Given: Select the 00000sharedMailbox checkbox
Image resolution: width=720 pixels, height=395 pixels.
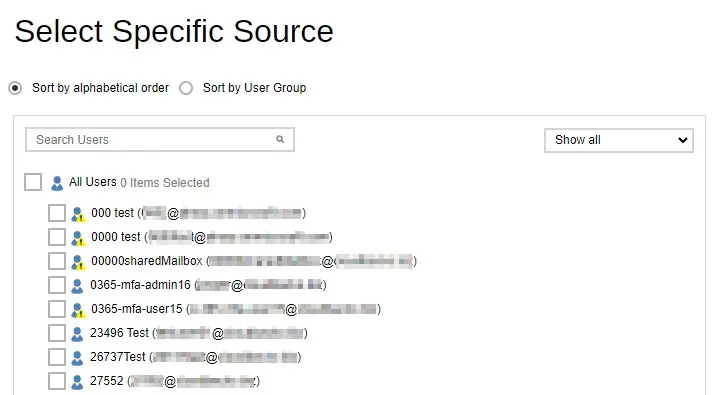Looking at the screenshot, I should (57, 261).
